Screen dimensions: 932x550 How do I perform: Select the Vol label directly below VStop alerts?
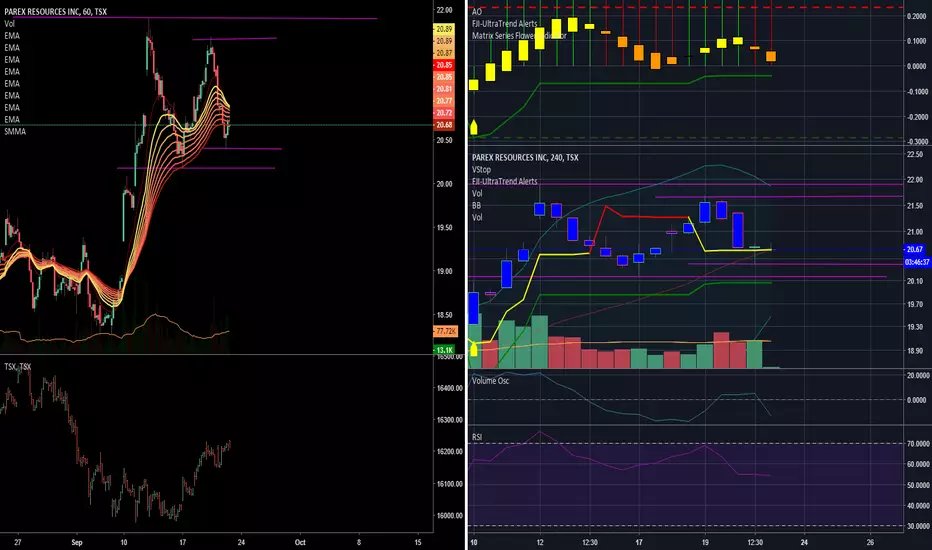coord(477,193)
